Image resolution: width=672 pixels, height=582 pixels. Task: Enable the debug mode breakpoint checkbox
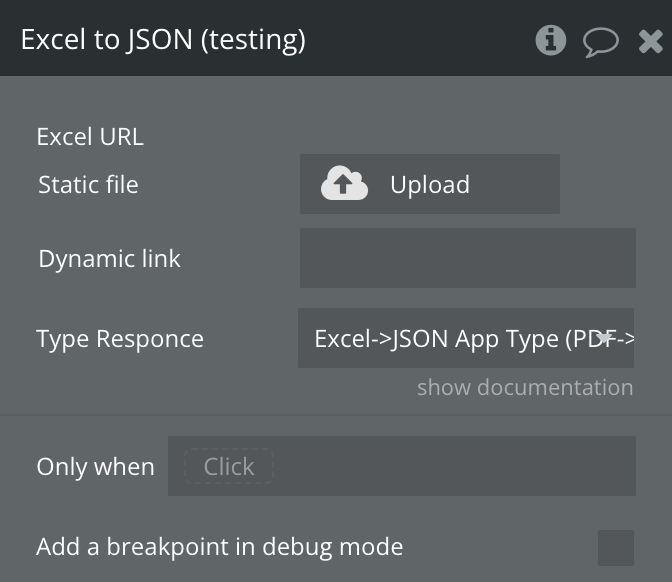[x=615, y=548]
